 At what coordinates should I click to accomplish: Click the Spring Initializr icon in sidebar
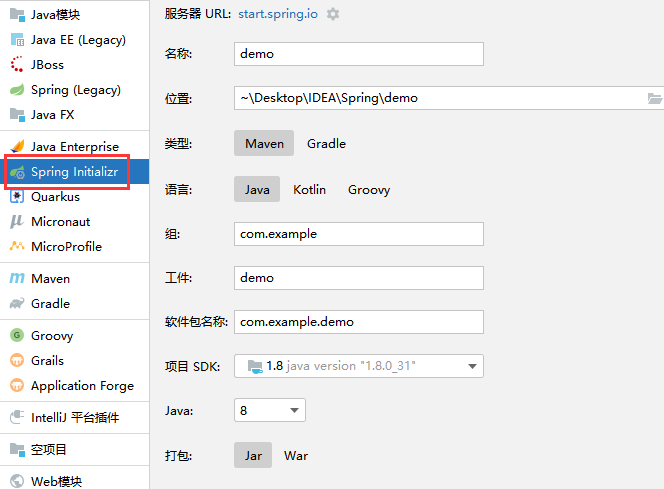17,172
